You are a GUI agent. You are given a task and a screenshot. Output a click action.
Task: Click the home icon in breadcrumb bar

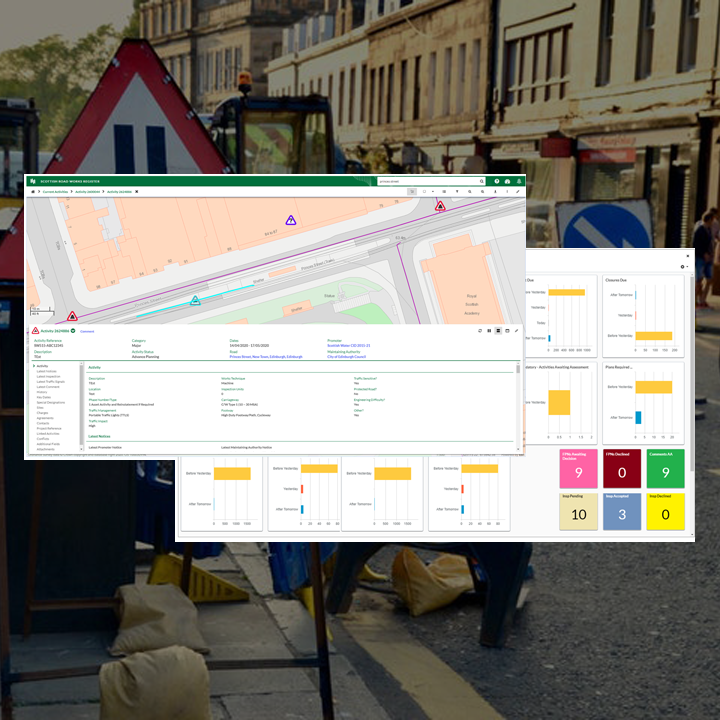coord(33,190)
